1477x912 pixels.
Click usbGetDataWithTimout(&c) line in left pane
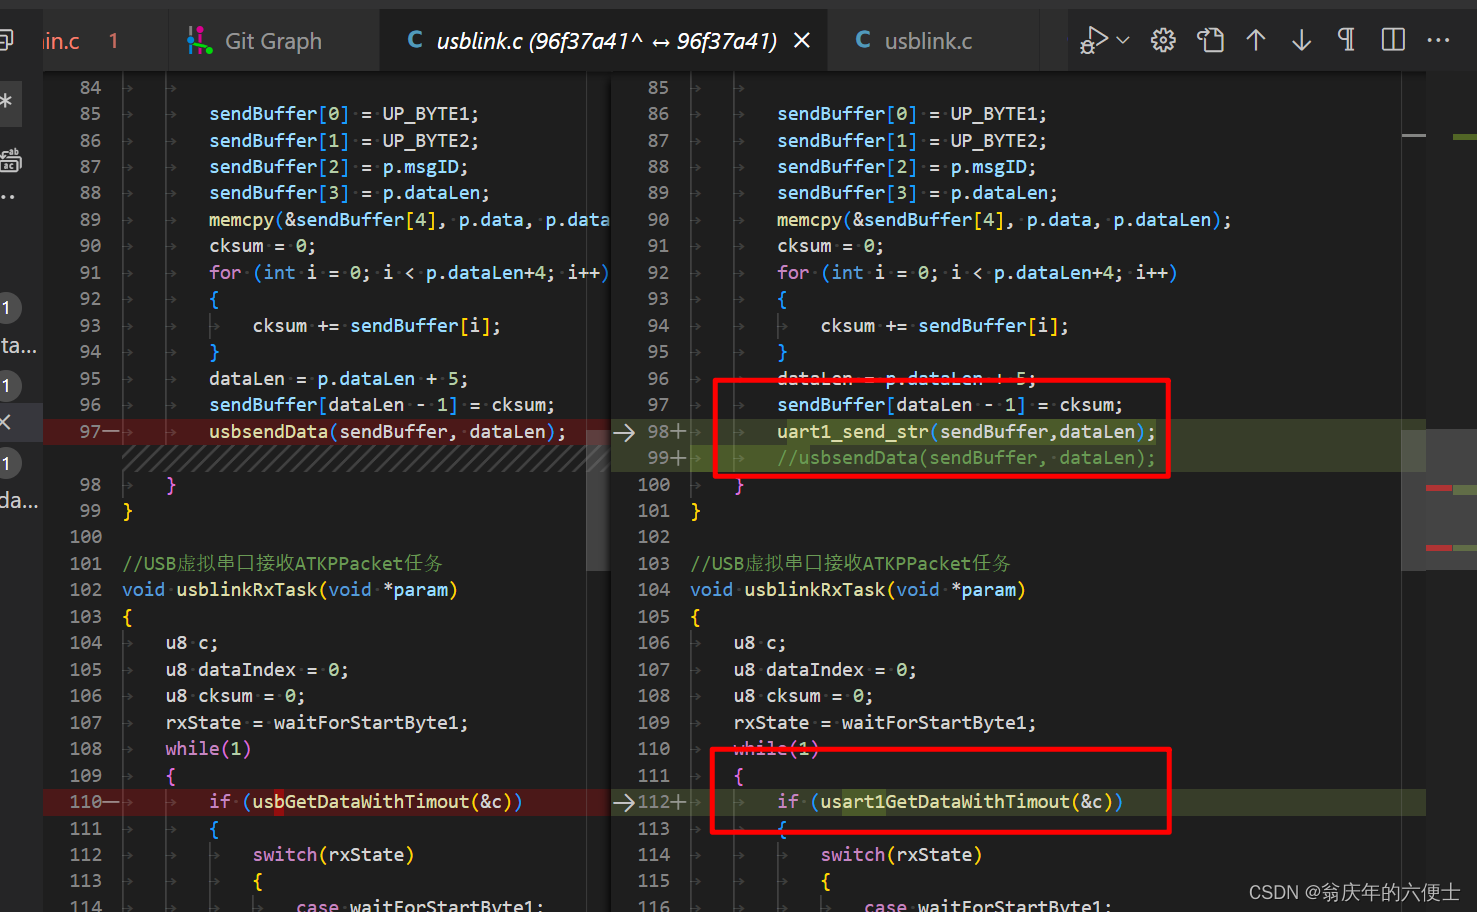click(366, 802)
